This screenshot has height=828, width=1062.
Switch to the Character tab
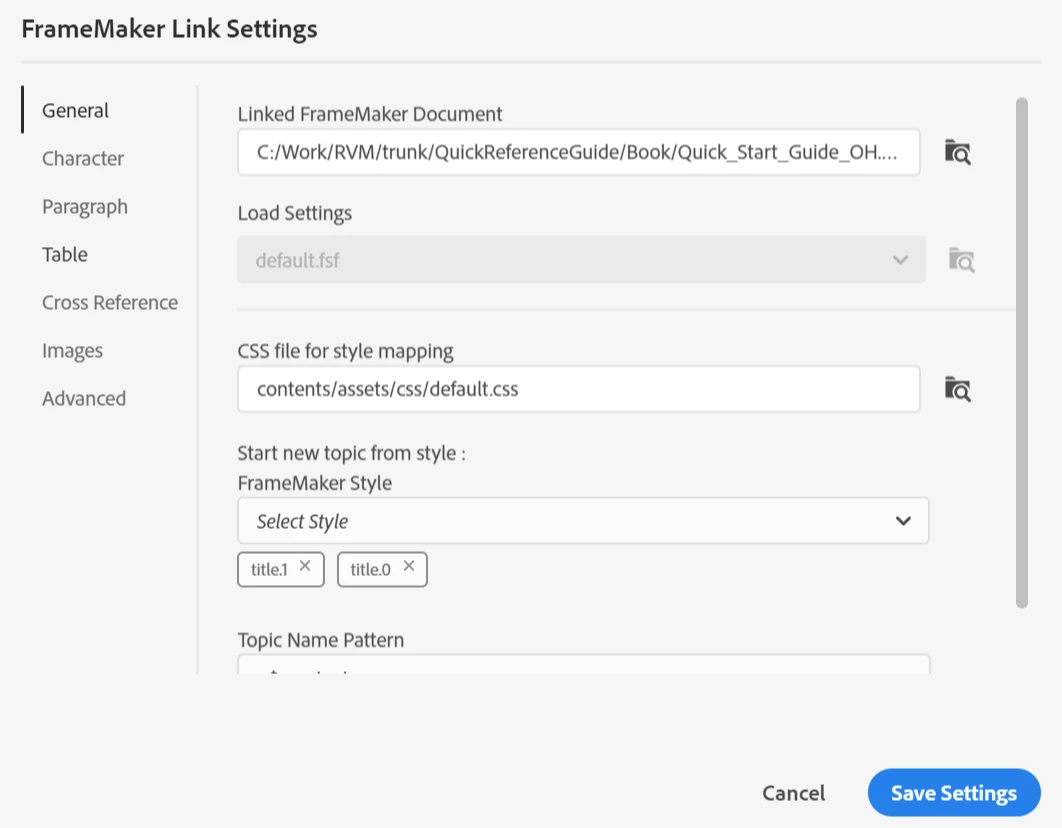click(x=83, y=158)
